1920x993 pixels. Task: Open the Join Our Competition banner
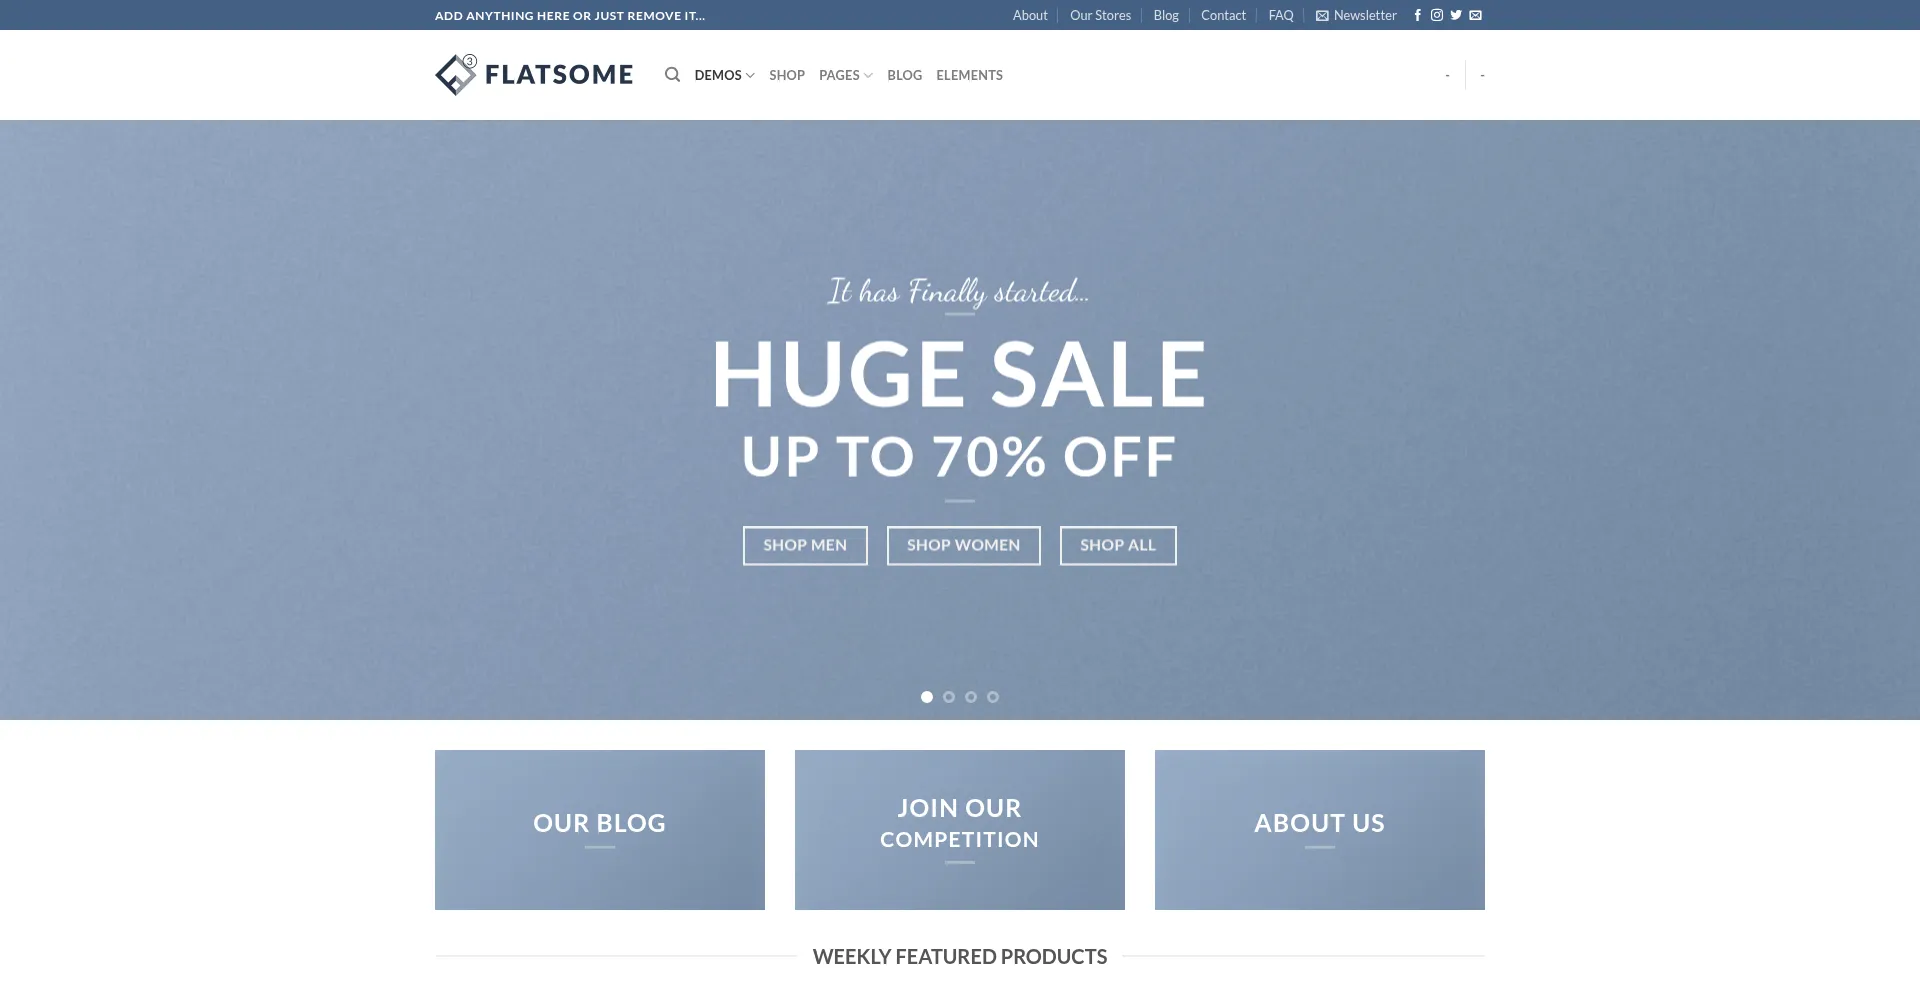pos(960,830)
